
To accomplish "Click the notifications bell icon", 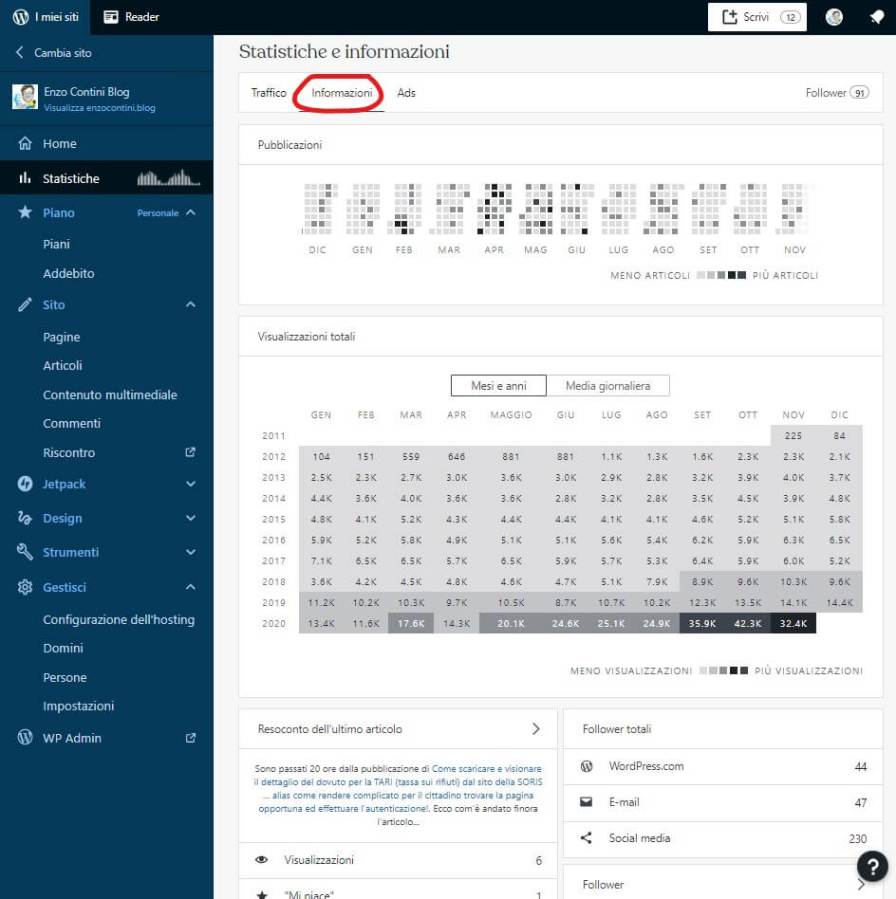I will pyautogui.click(x=877, y=17).
